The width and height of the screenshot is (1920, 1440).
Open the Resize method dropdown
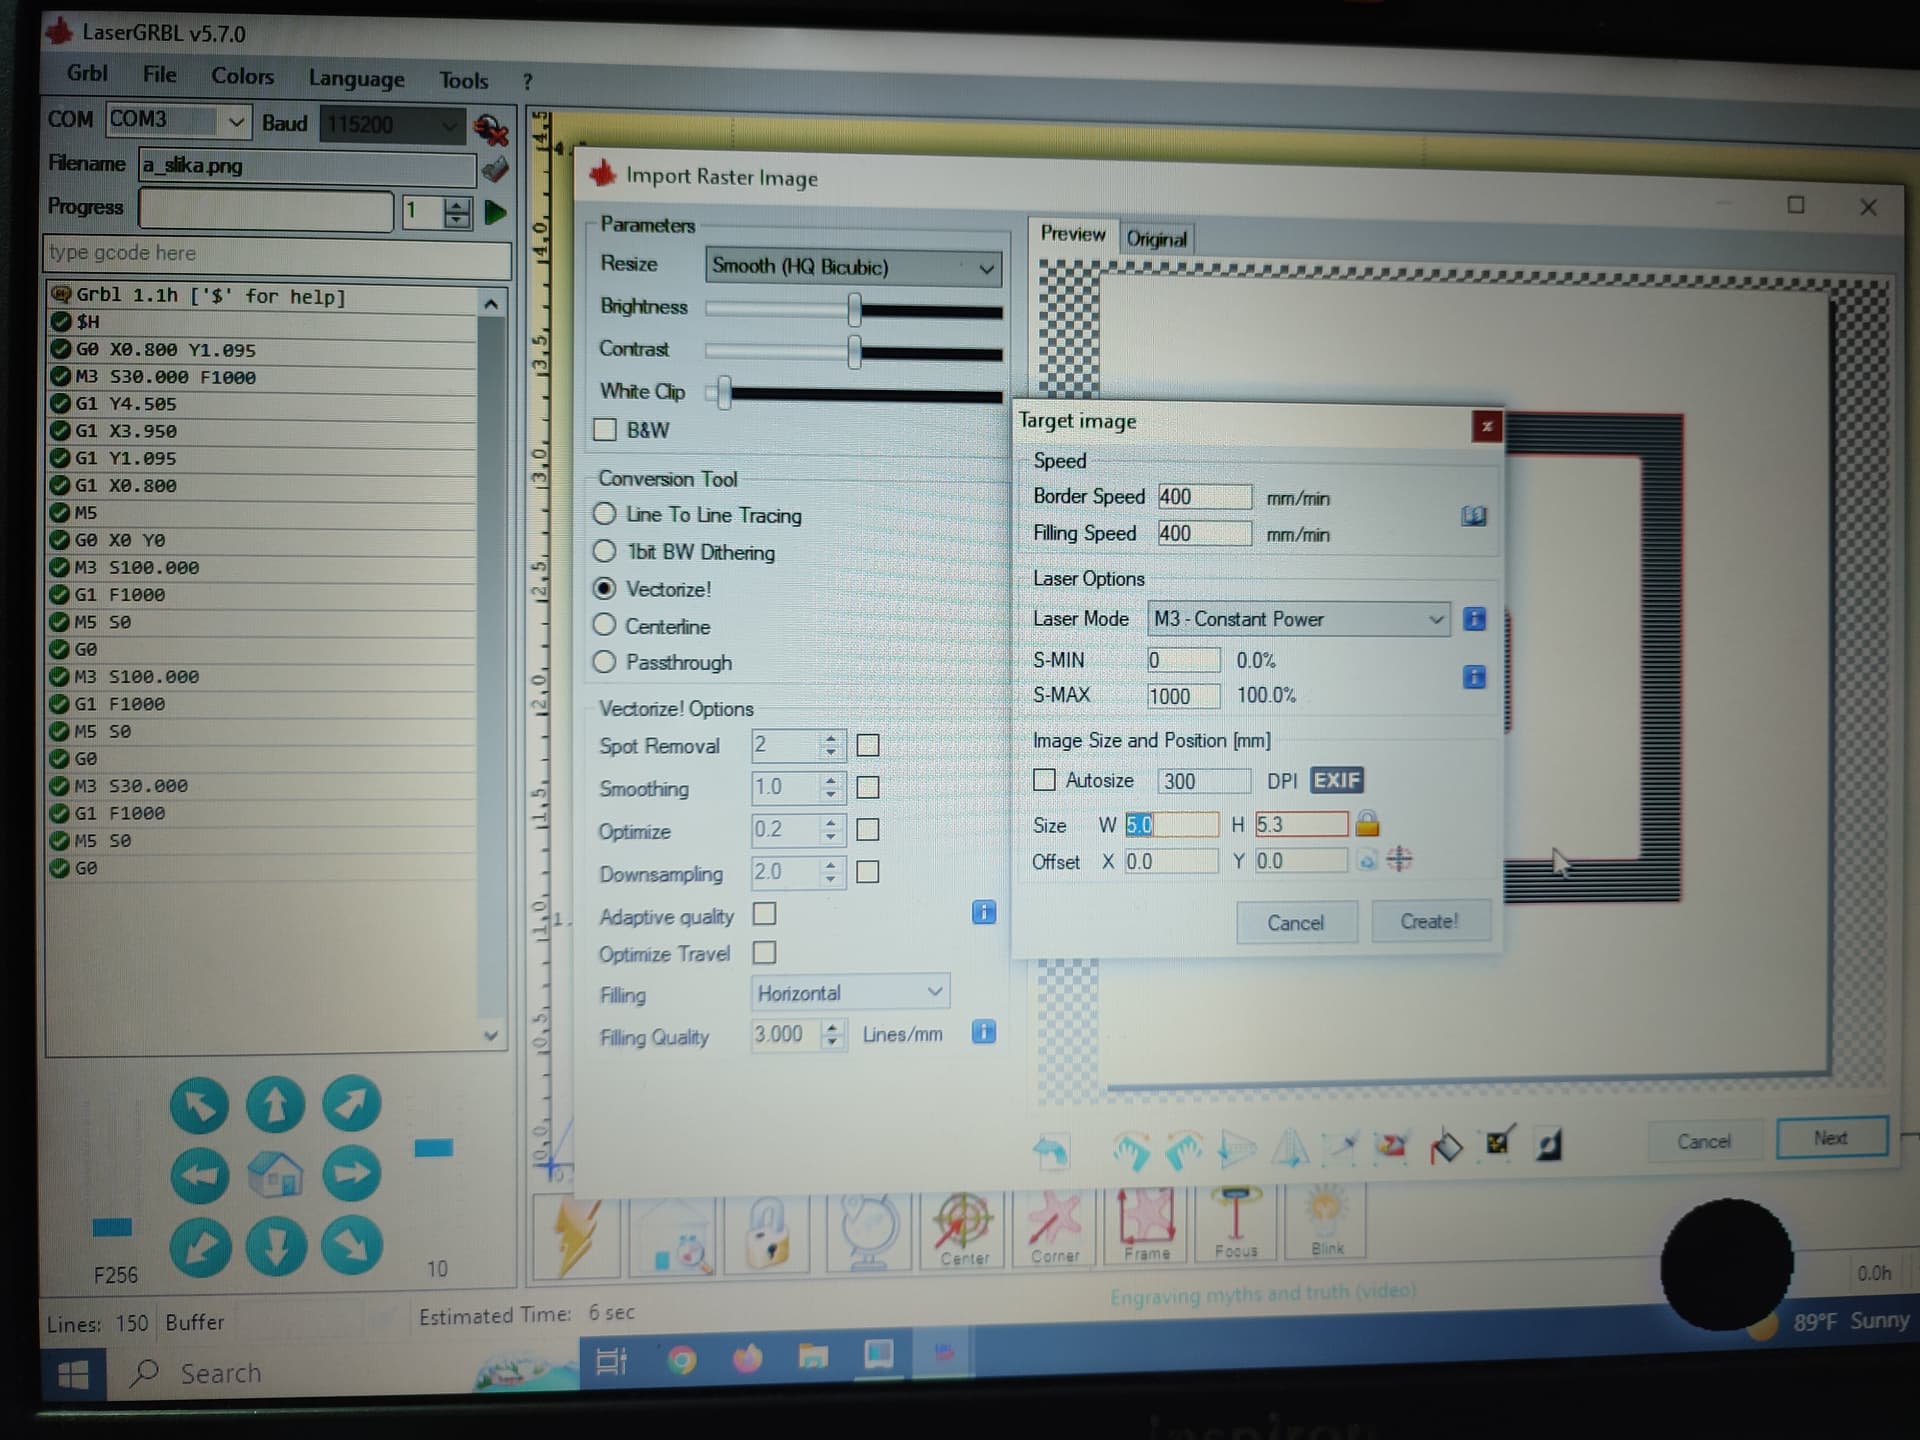tap(853, 267)
